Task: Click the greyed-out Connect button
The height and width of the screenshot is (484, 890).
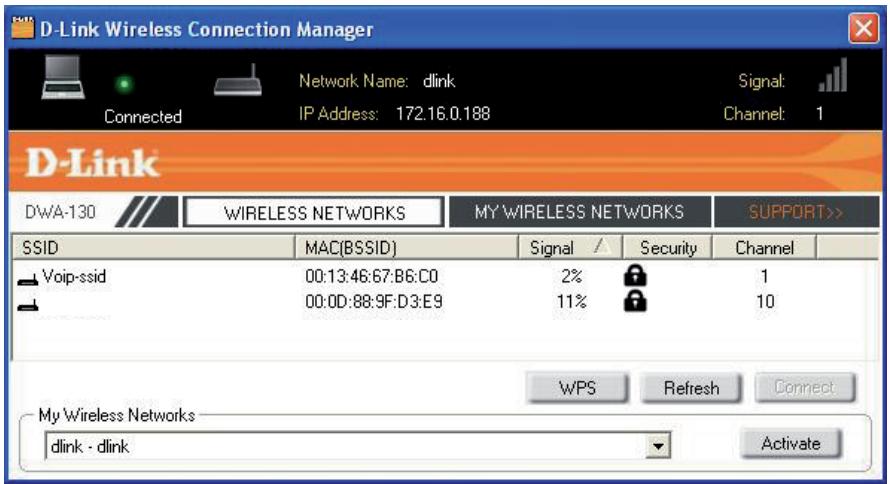Action: pos(805,388)
